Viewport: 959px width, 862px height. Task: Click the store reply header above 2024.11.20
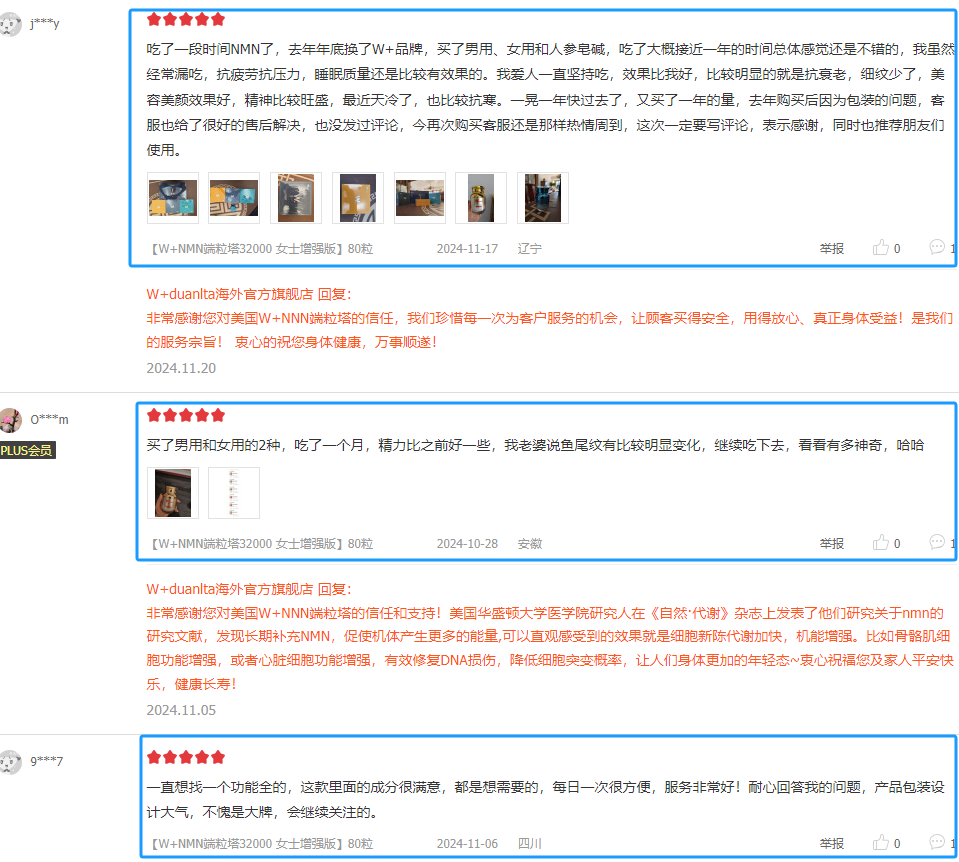click(x=249, y=294)
